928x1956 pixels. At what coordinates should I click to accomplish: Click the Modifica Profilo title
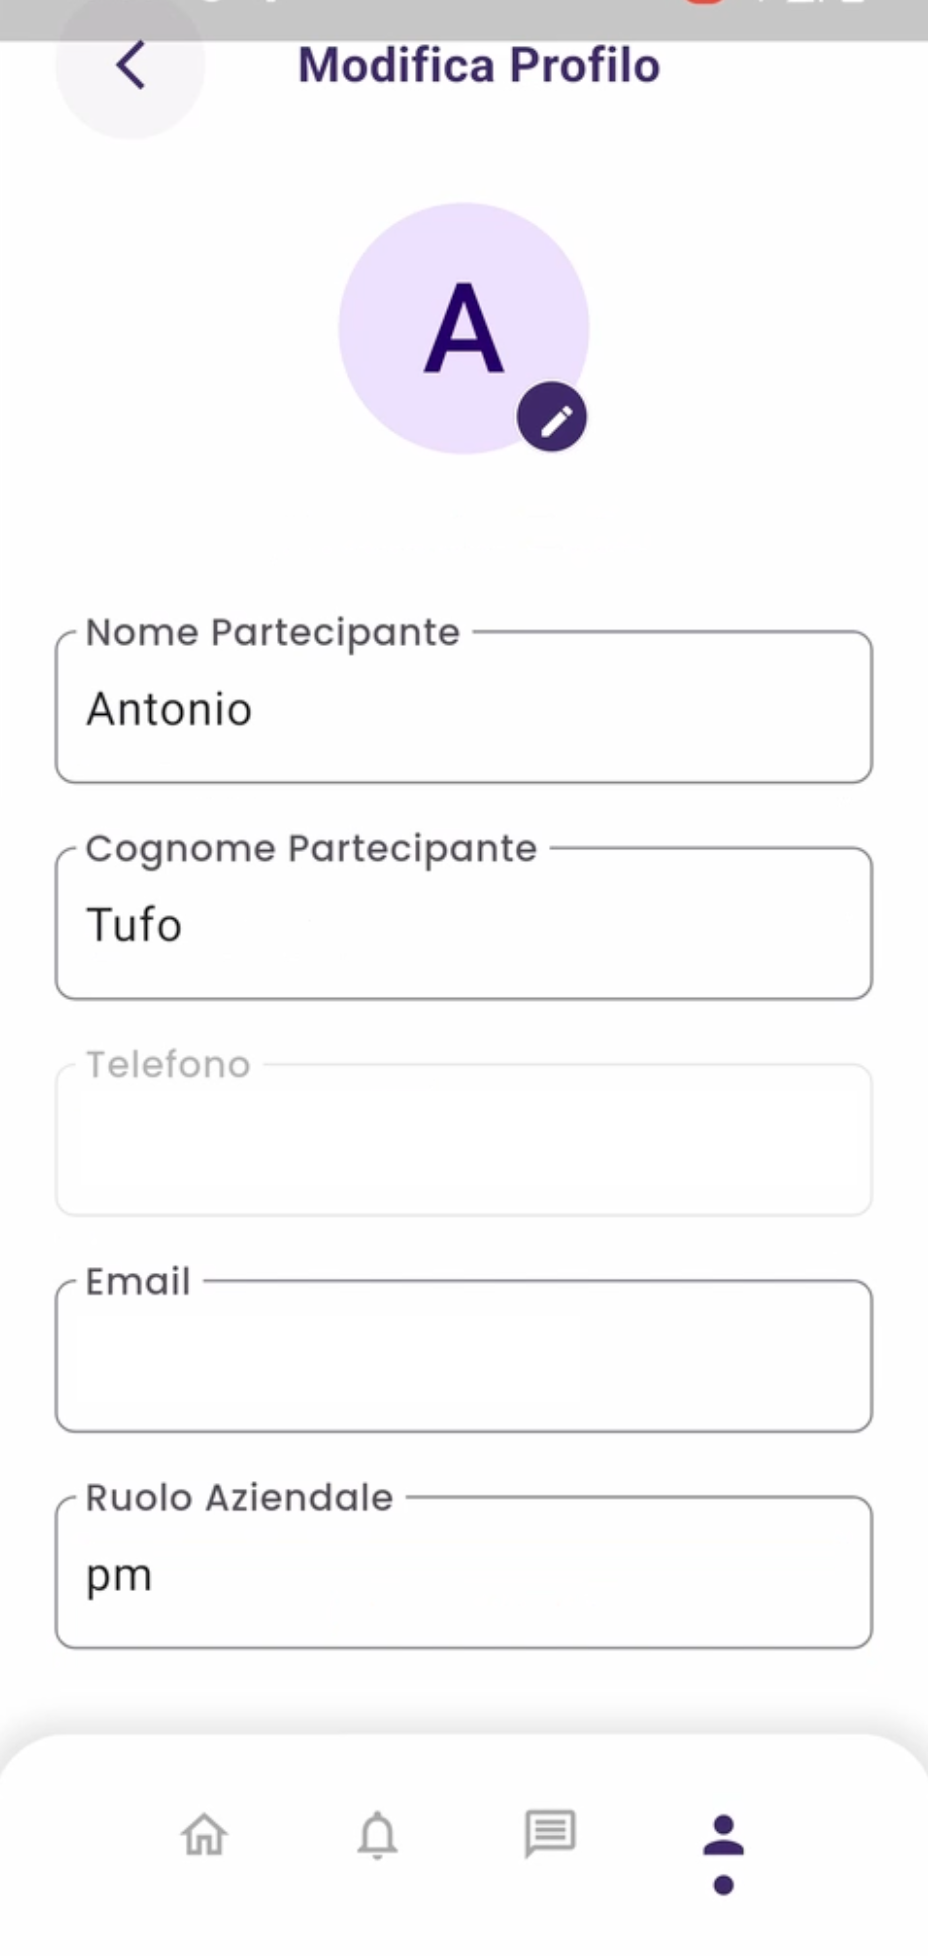coord(479,65)
